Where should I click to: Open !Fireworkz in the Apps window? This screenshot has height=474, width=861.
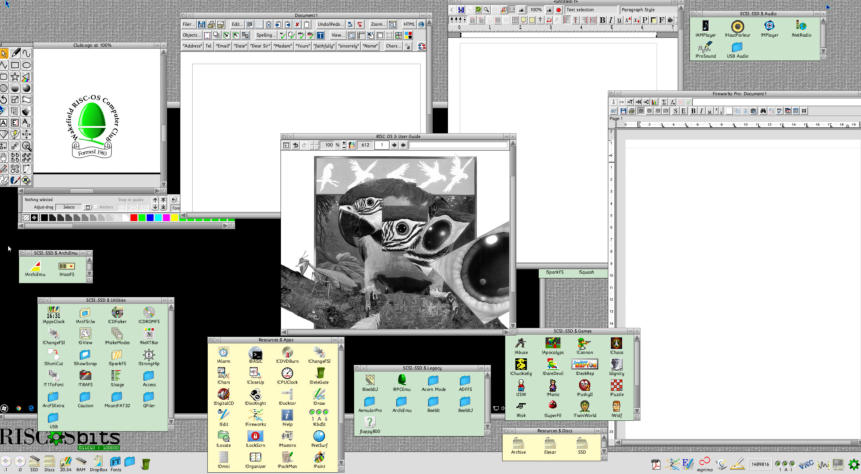[255, 417]
